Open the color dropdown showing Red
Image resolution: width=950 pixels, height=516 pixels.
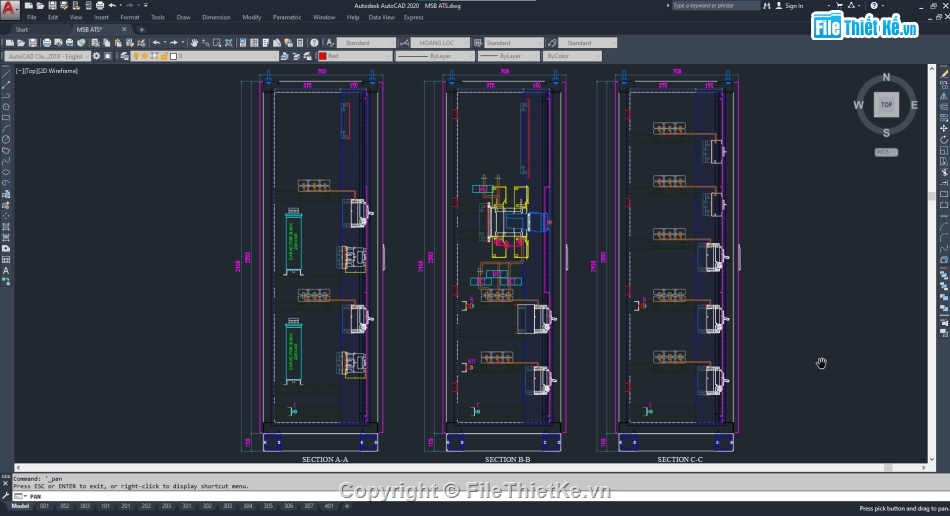355,56
